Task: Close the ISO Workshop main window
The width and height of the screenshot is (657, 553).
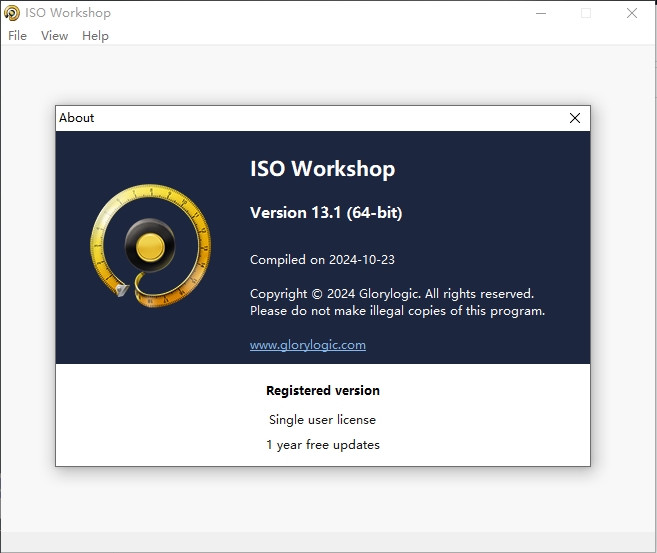Action: 632,13
